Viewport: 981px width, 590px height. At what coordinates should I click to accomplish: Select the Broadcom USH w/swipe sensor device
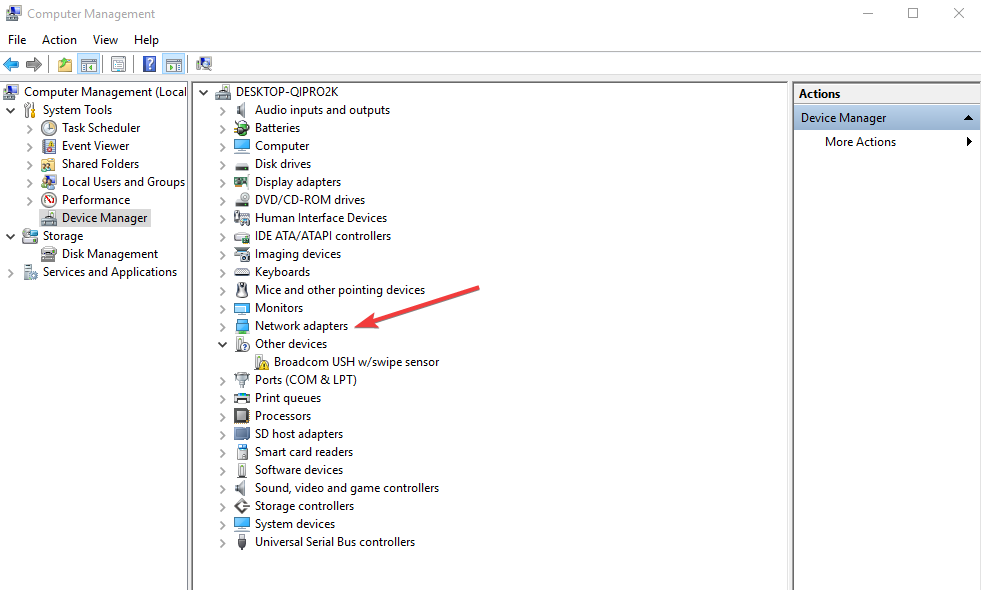click(x=356, y=362)
